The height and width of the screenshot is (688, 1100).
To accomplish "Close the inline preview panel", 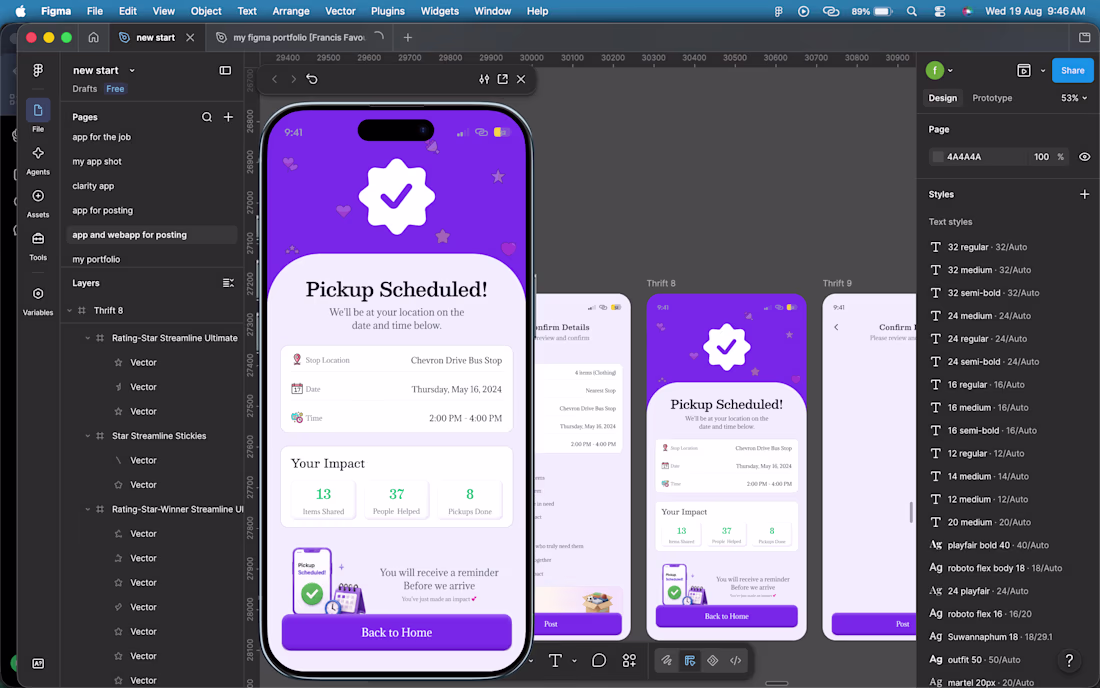I will tap(521, 79).
